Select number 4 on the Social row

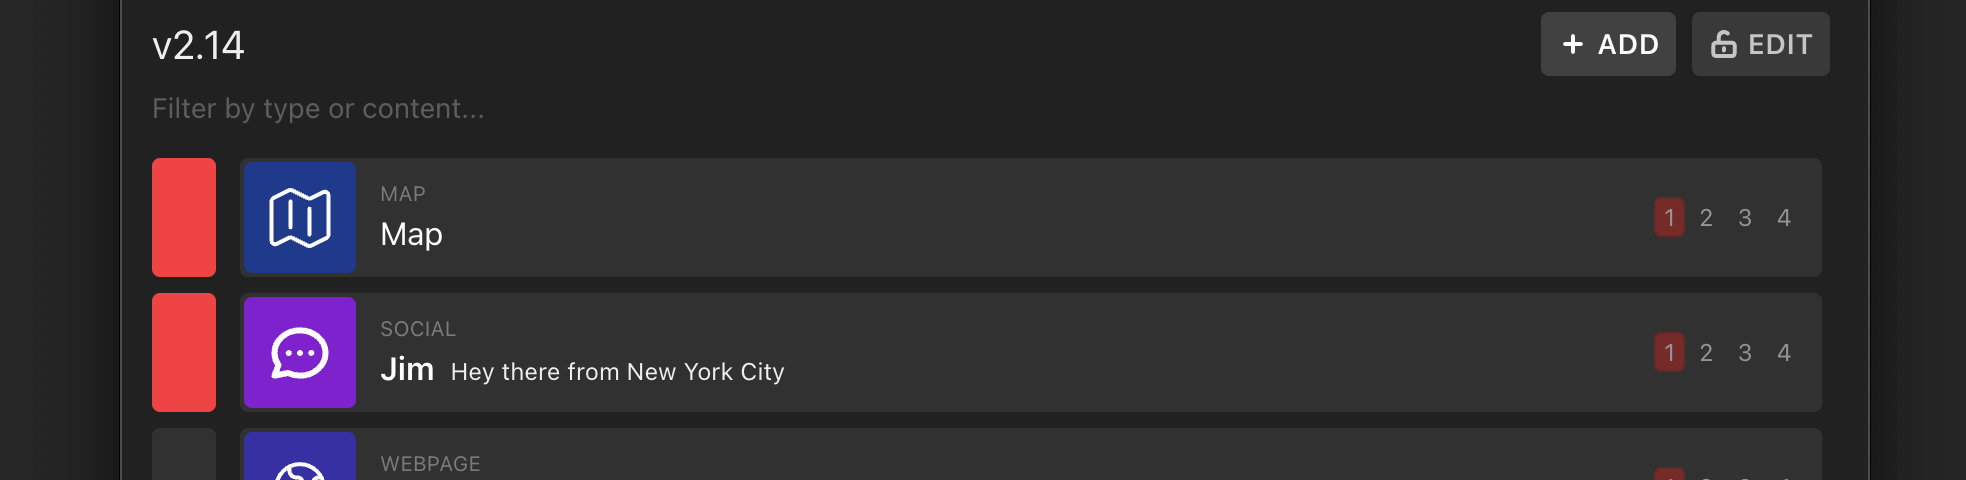click(1784, 353)
